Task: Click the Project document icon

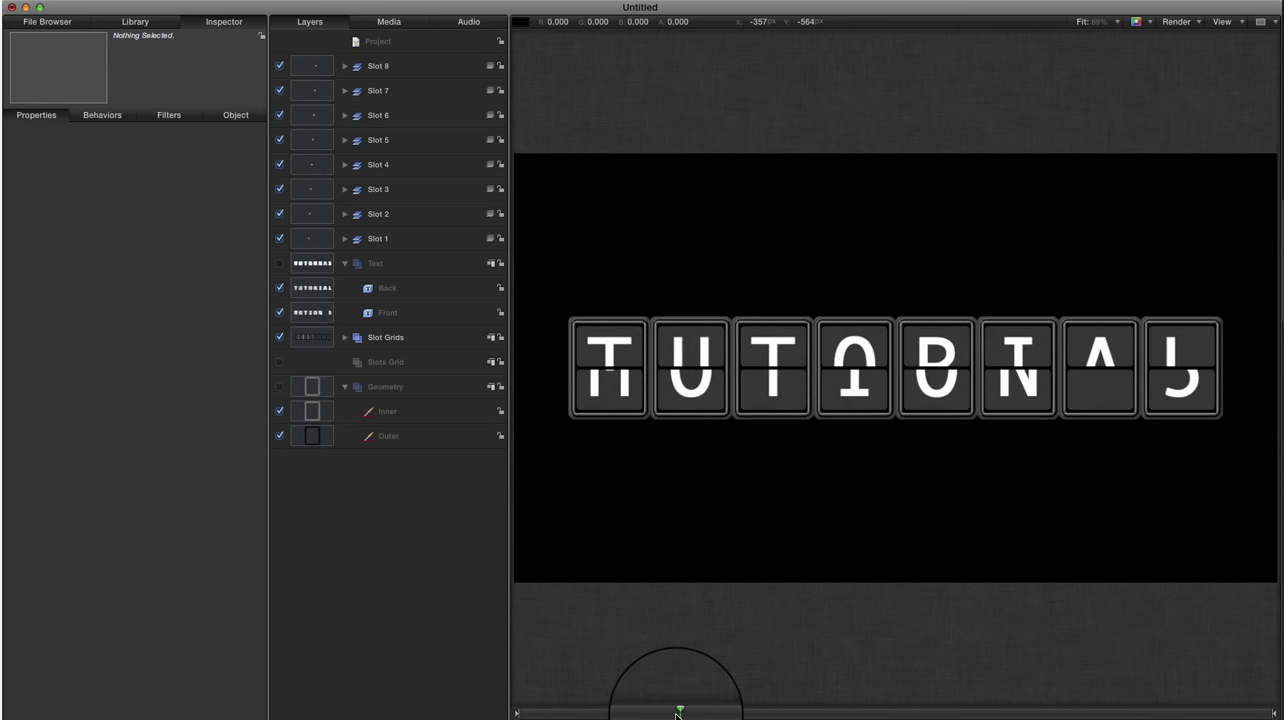Action: (356, 42)
